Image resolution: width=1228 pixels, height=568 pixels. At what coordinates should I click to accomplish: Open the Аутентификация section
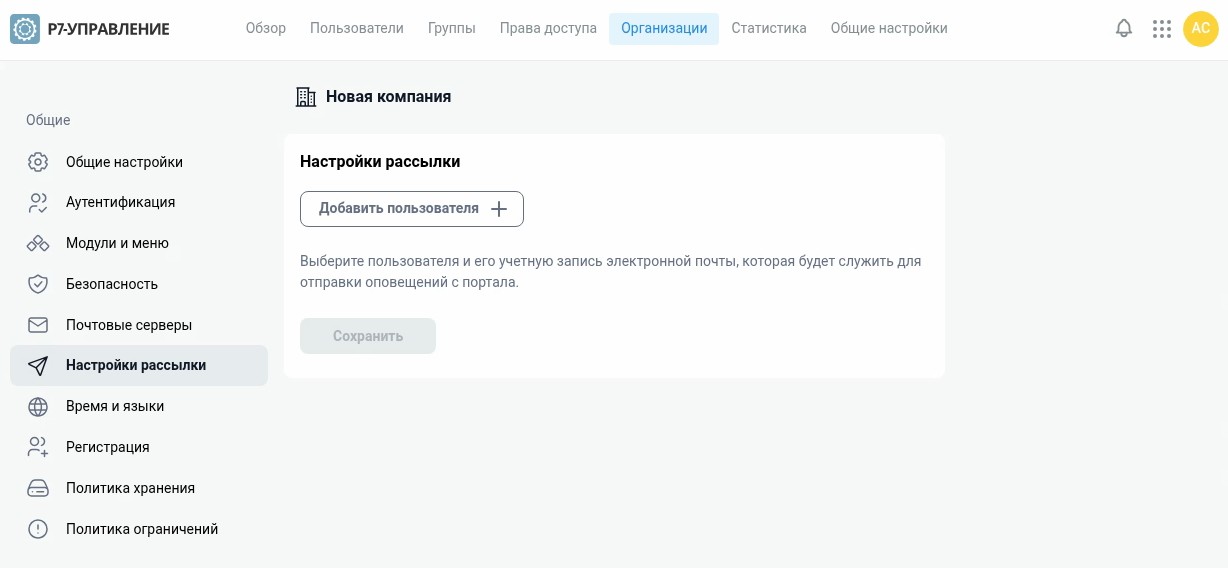coord(139,202)
